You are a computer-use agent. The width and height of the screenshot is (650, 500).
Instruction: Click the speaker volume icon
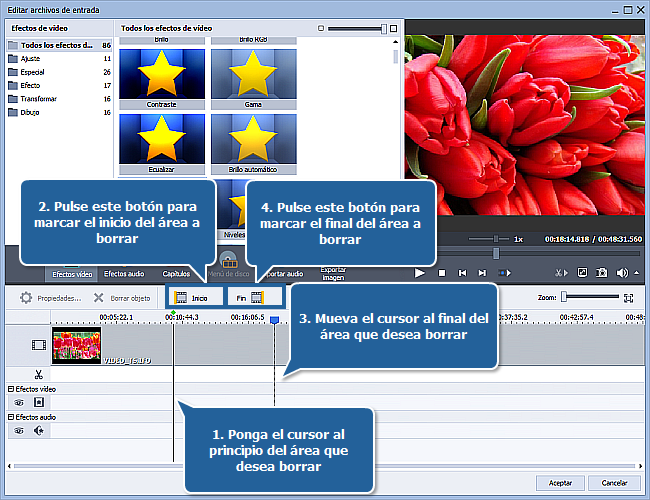point(622,272)
